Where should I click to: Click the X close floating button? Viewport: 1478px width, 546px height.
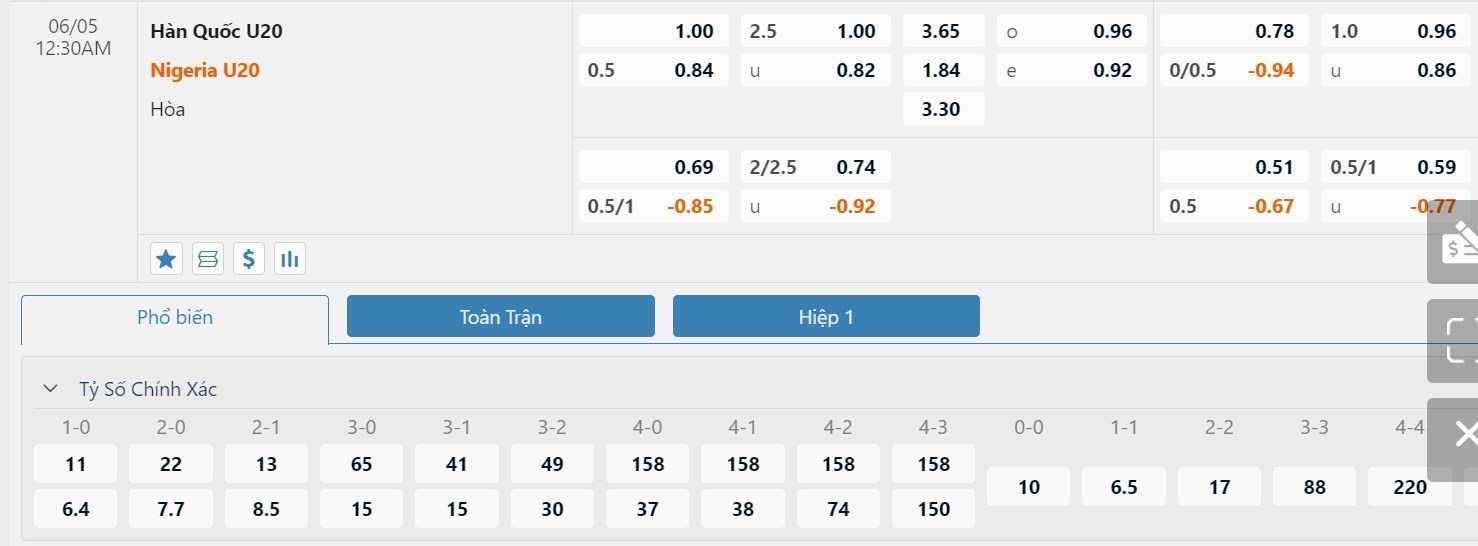[x=1464, y=434]
